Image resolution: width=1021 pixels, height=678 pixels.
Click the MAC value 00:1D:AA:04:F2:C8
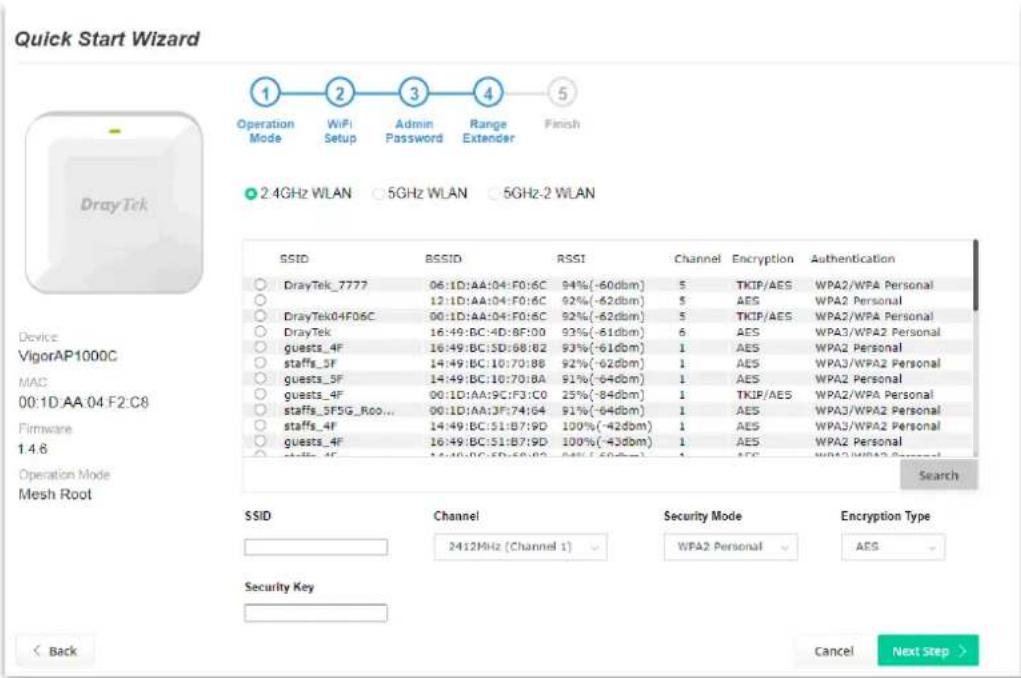pos(83,403)
